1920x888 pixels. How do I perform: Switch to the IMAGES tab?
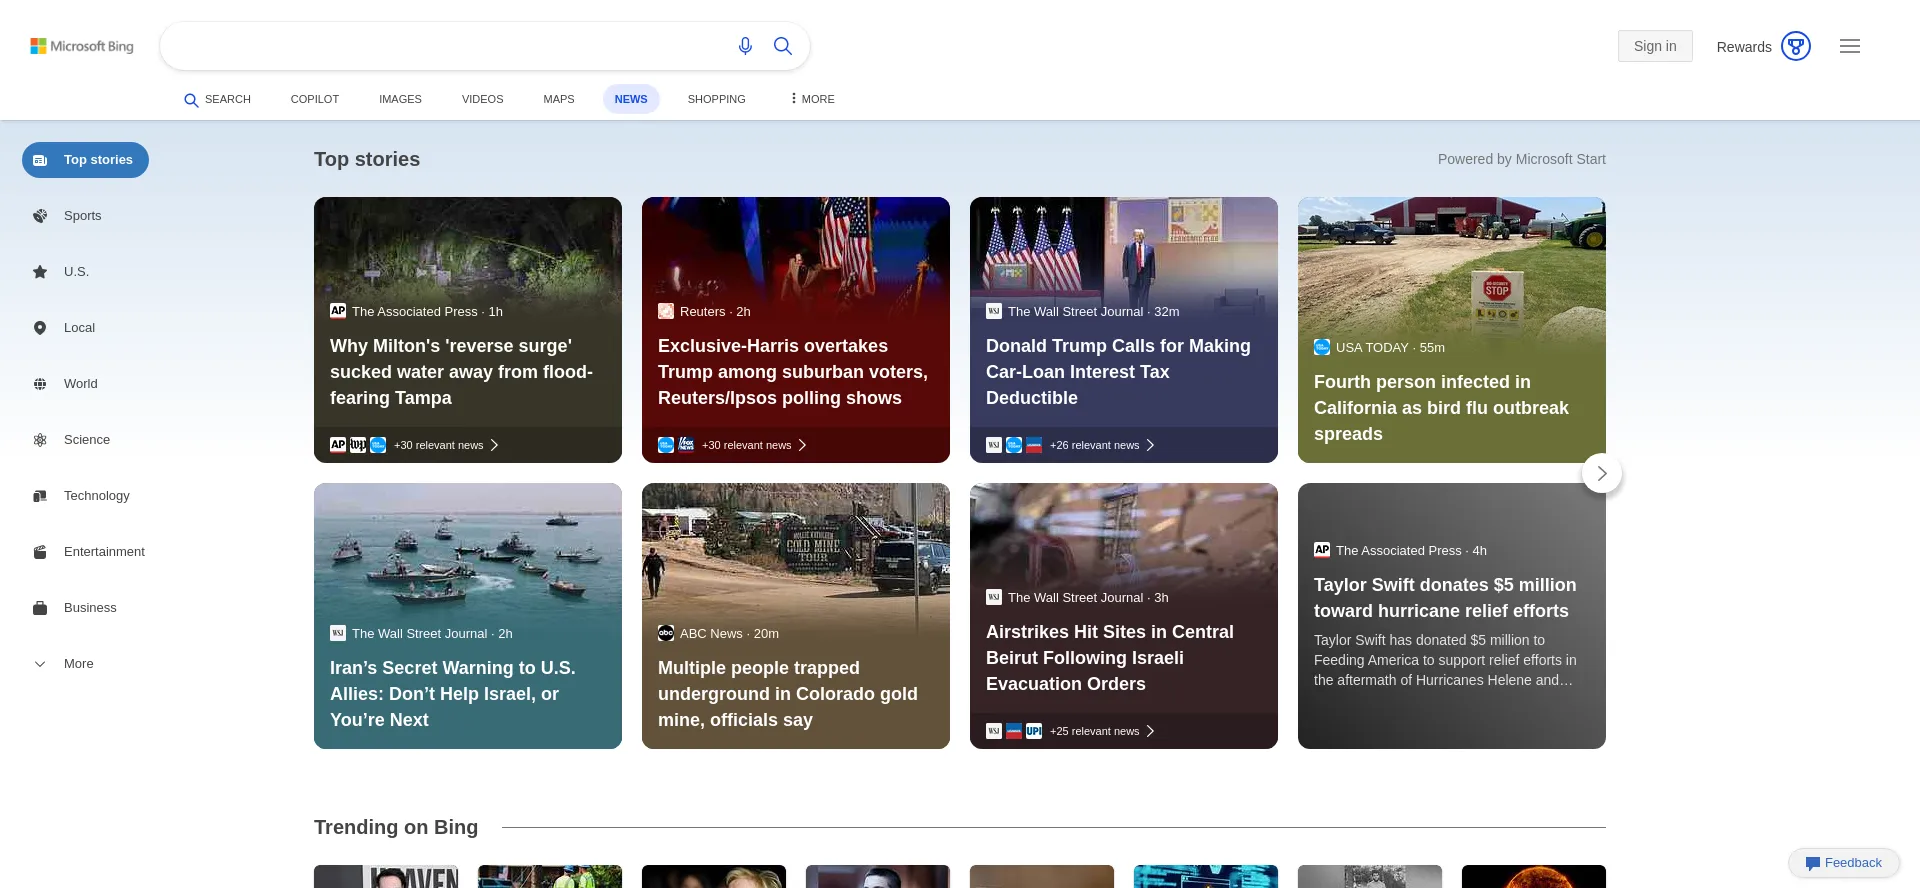(400, 99)
